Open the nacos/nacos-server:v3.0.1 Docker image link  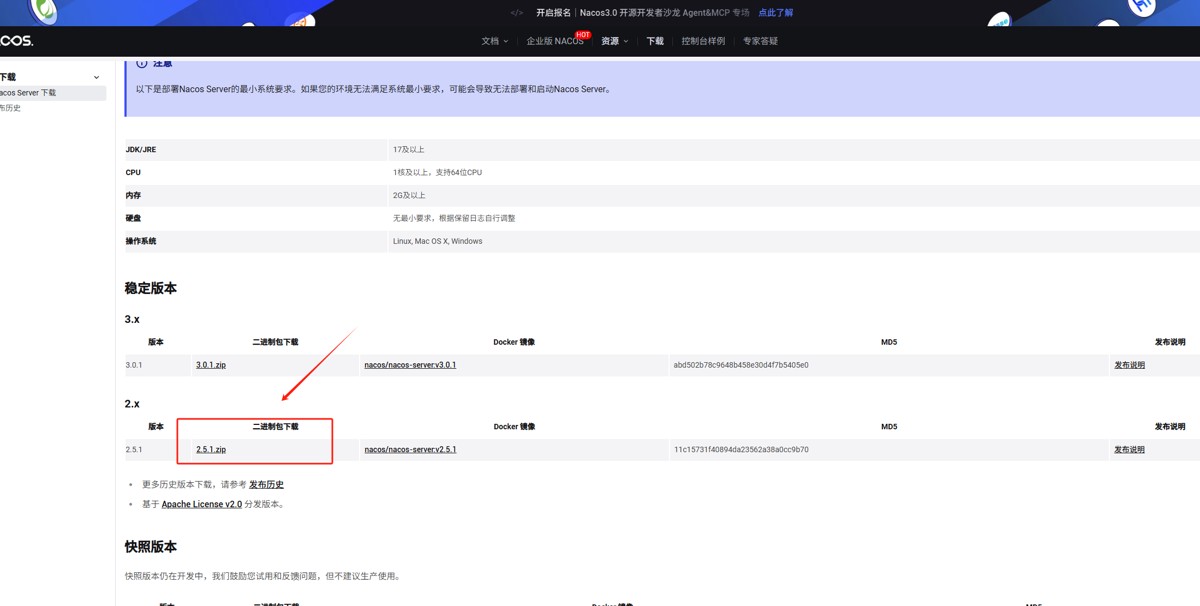point(410,365)
